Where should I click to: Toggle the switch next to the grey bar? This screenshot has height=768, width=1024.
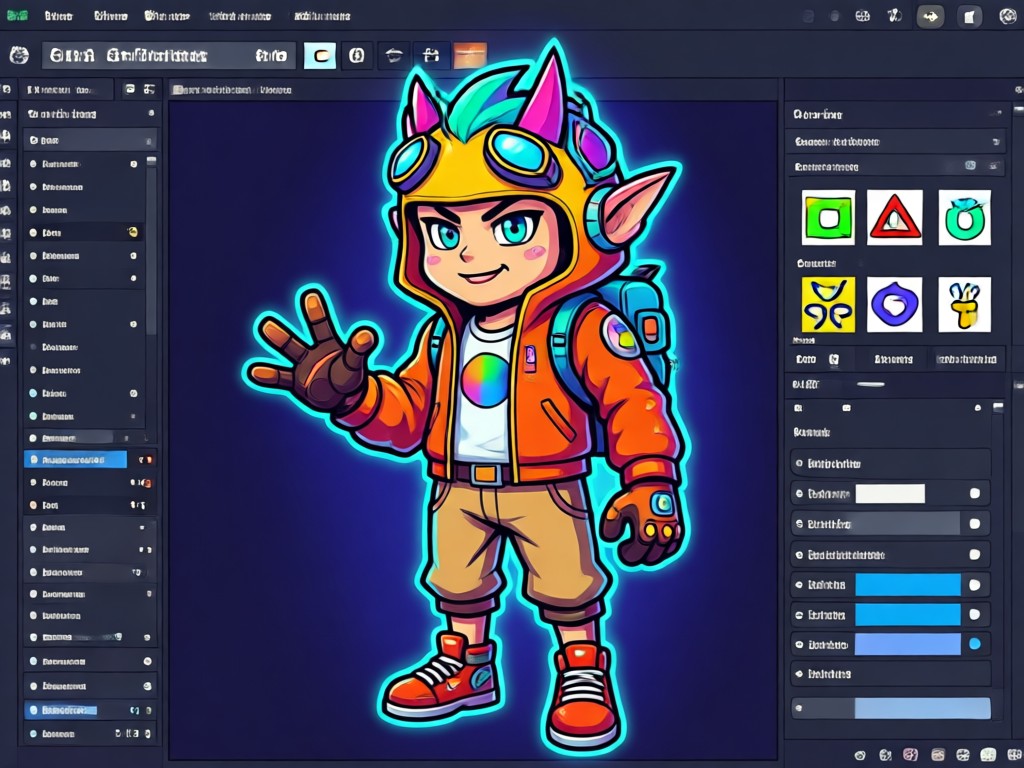point(974,524)
